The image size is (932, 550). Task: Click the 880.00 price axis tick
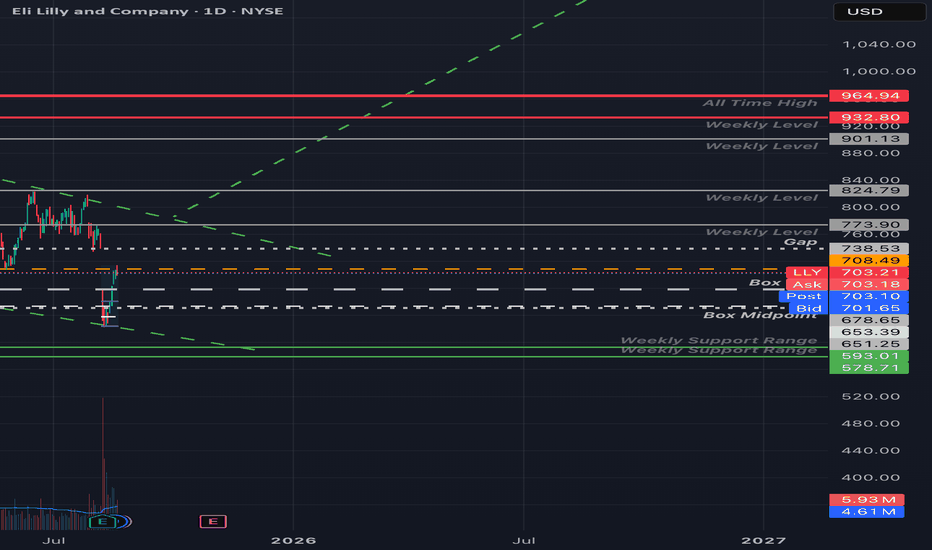[x=871, y=153]
